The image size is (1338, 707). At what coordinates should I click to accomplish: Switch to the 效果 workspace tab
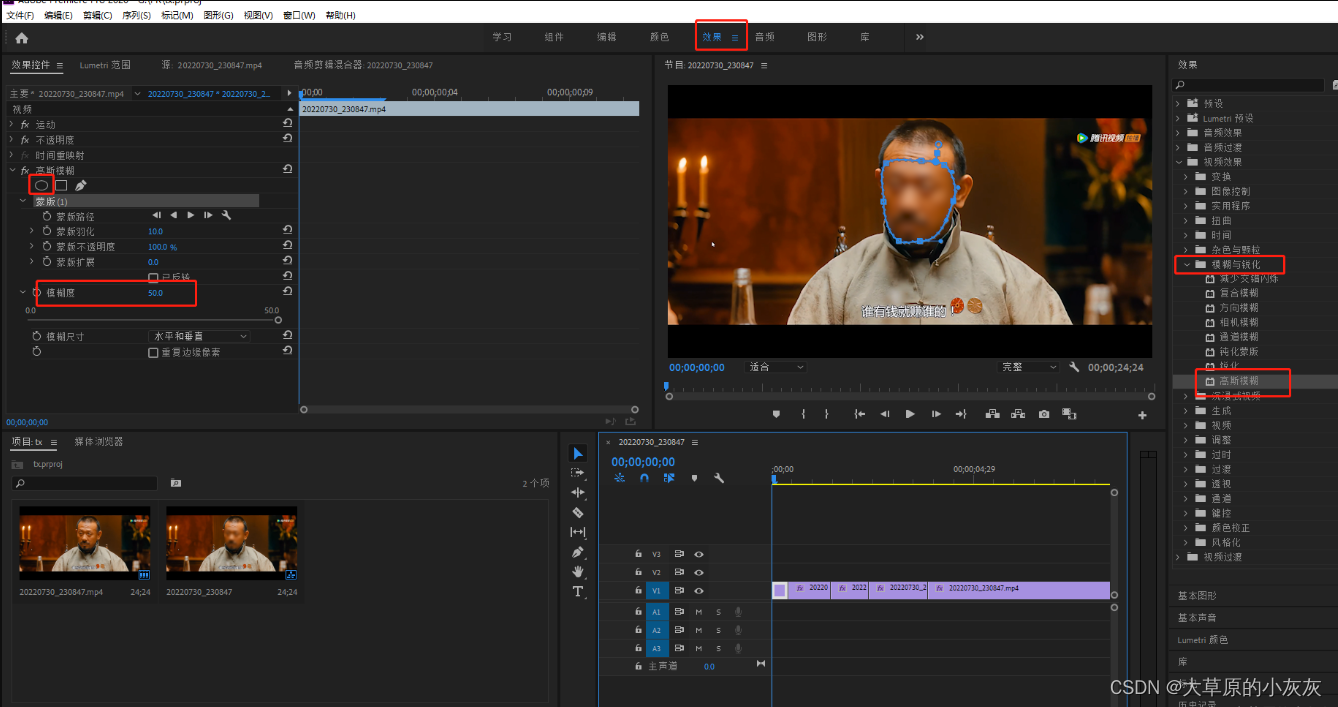(711, 37)
